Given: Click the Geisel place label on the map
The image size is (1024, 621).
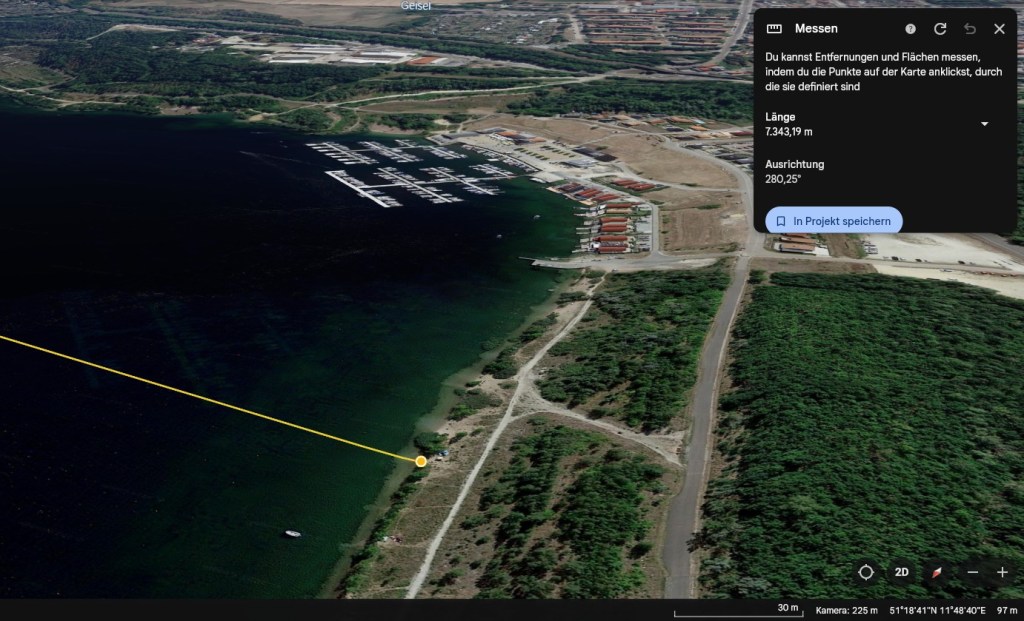Looking at the screenshot, I should [415, 6].
